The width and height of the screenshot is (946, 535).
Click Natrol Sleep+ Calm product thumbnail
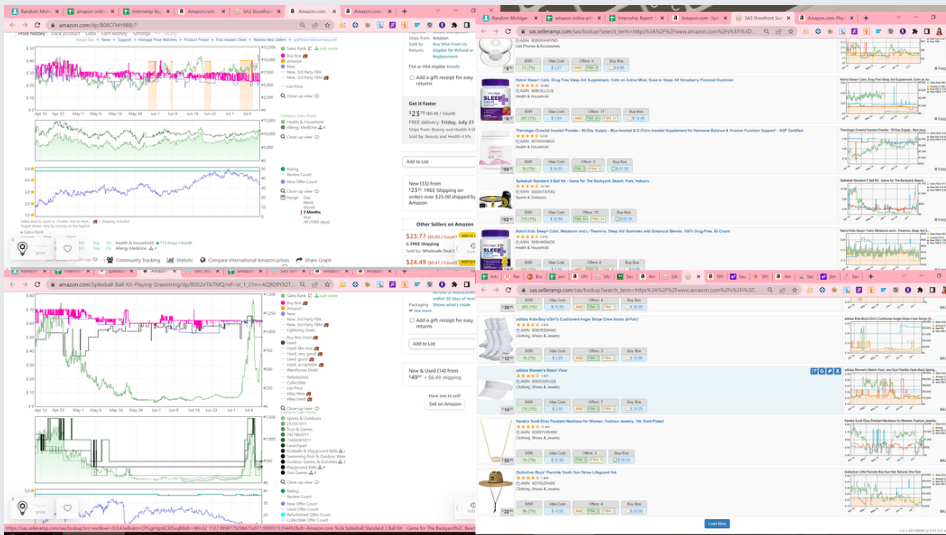click(495, 100)
